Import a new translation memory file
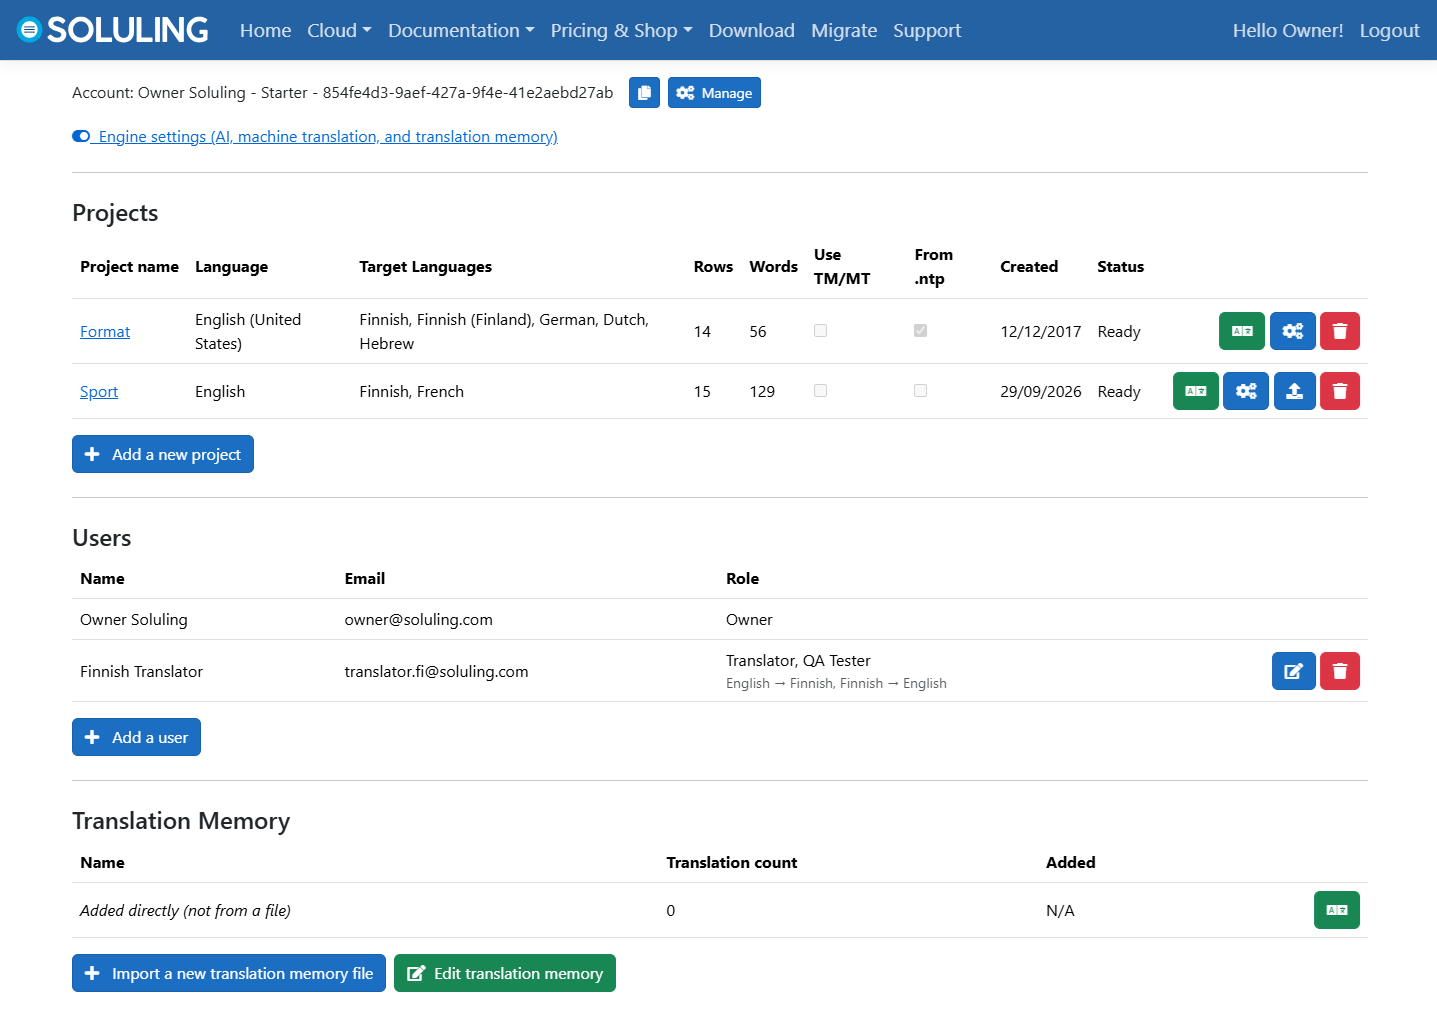 click(229, 973)
